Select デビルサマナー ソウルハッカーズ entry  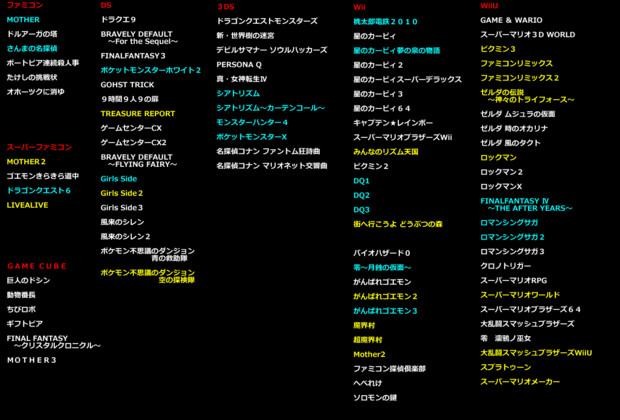(x=272, y=50)
